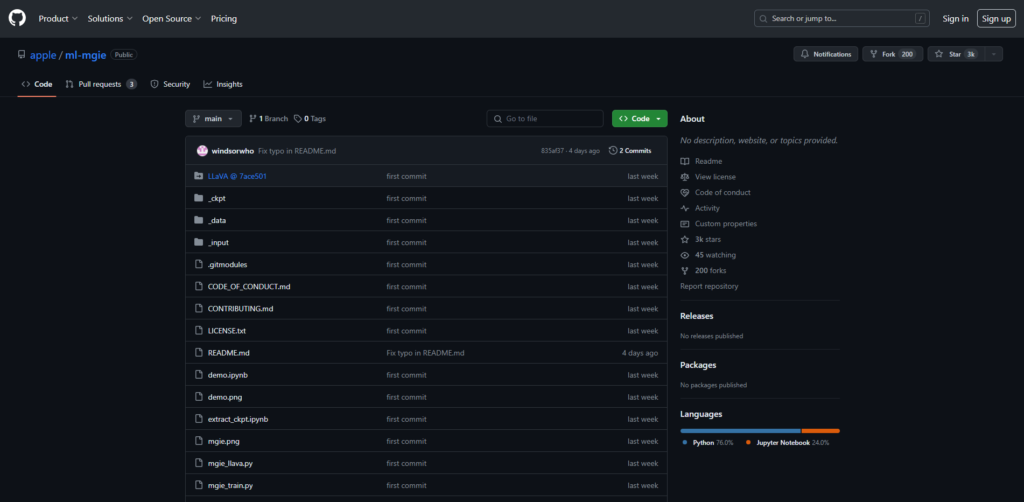Open the Pricing menu item
This screenshot has width=1024, height=502.
[x=224, y=19]
